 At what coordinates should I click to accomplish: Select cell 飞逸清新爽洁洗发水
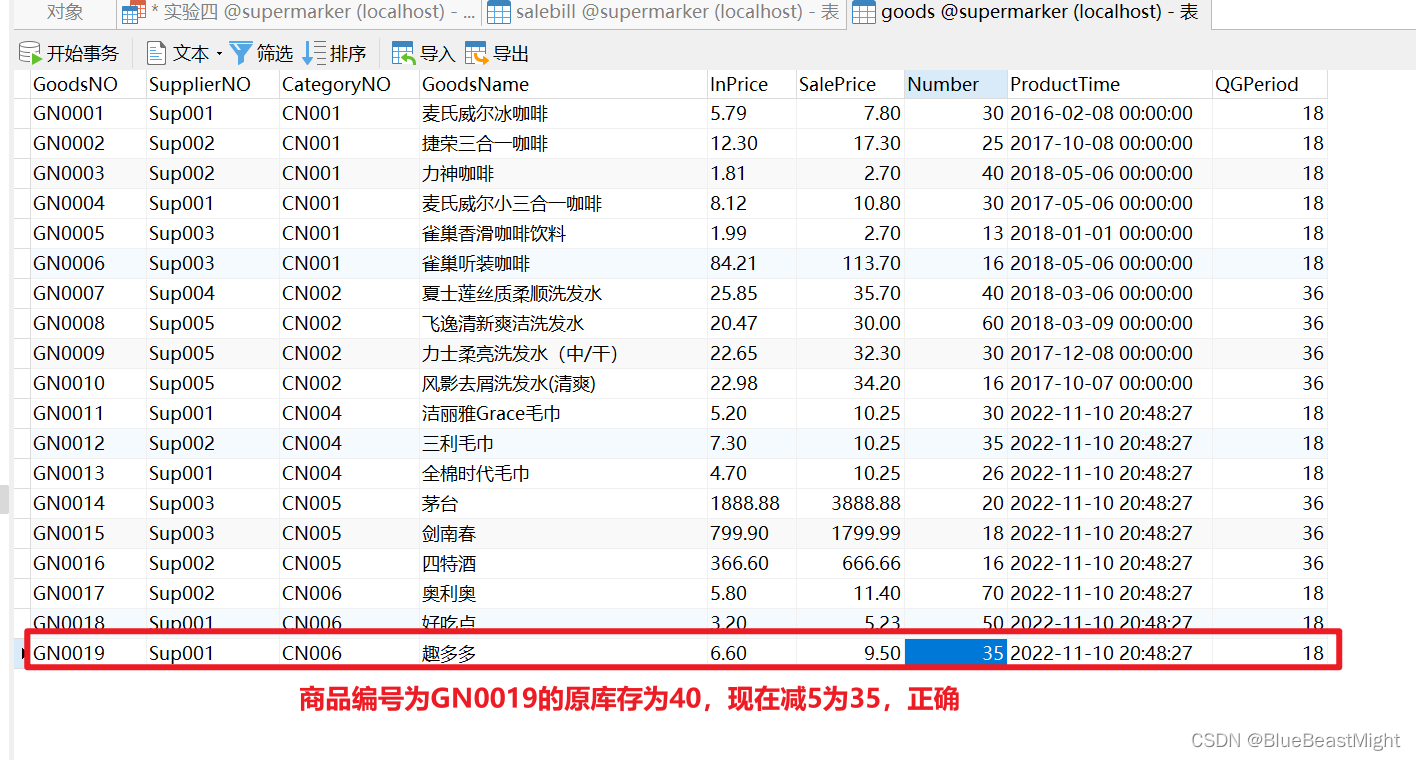point(563,323)
